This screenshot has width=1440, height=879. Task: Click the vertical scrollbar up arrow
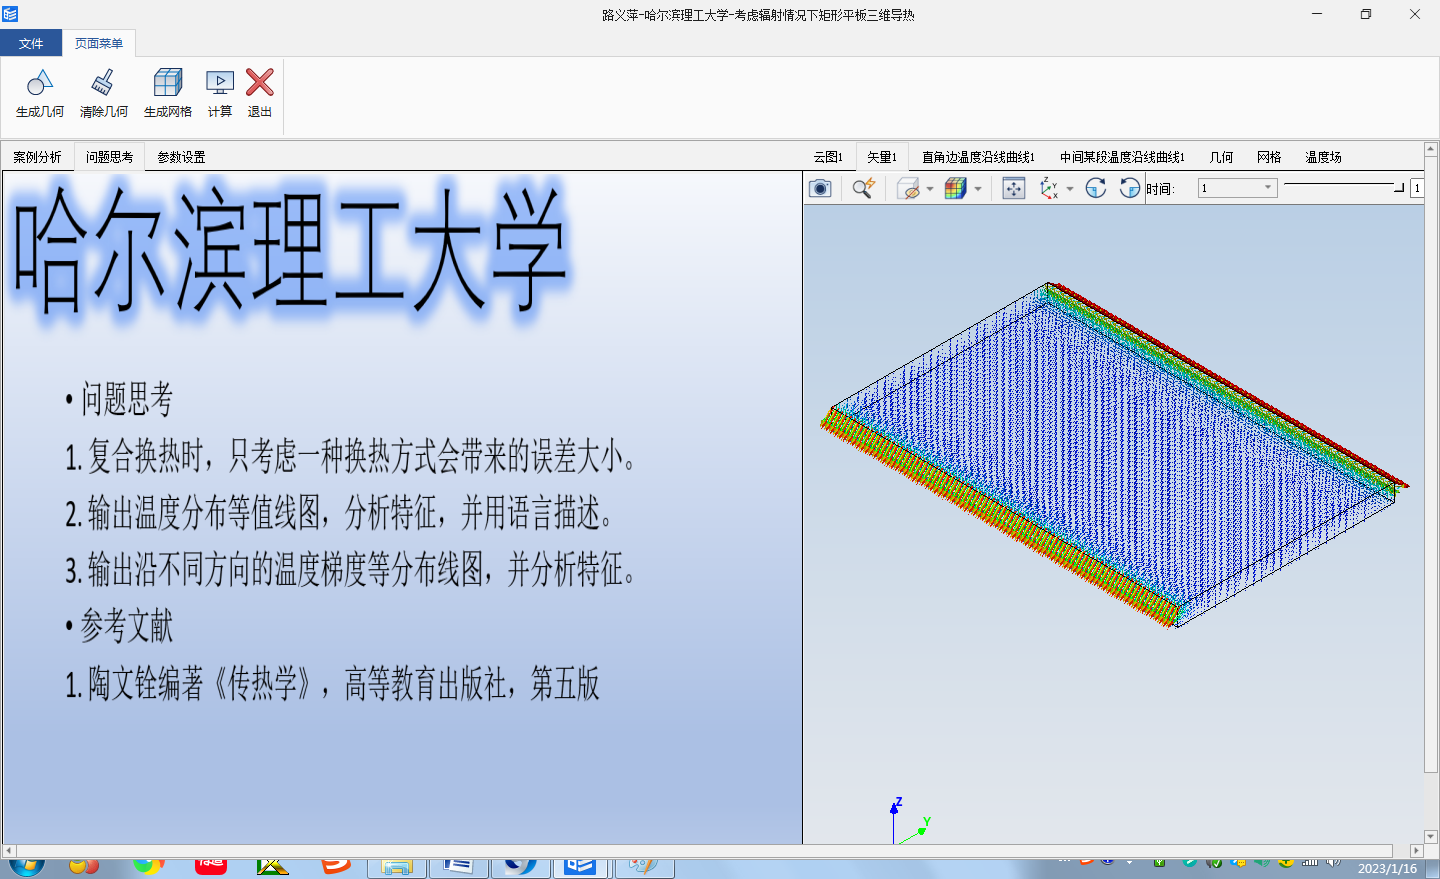coord(1431,149)
